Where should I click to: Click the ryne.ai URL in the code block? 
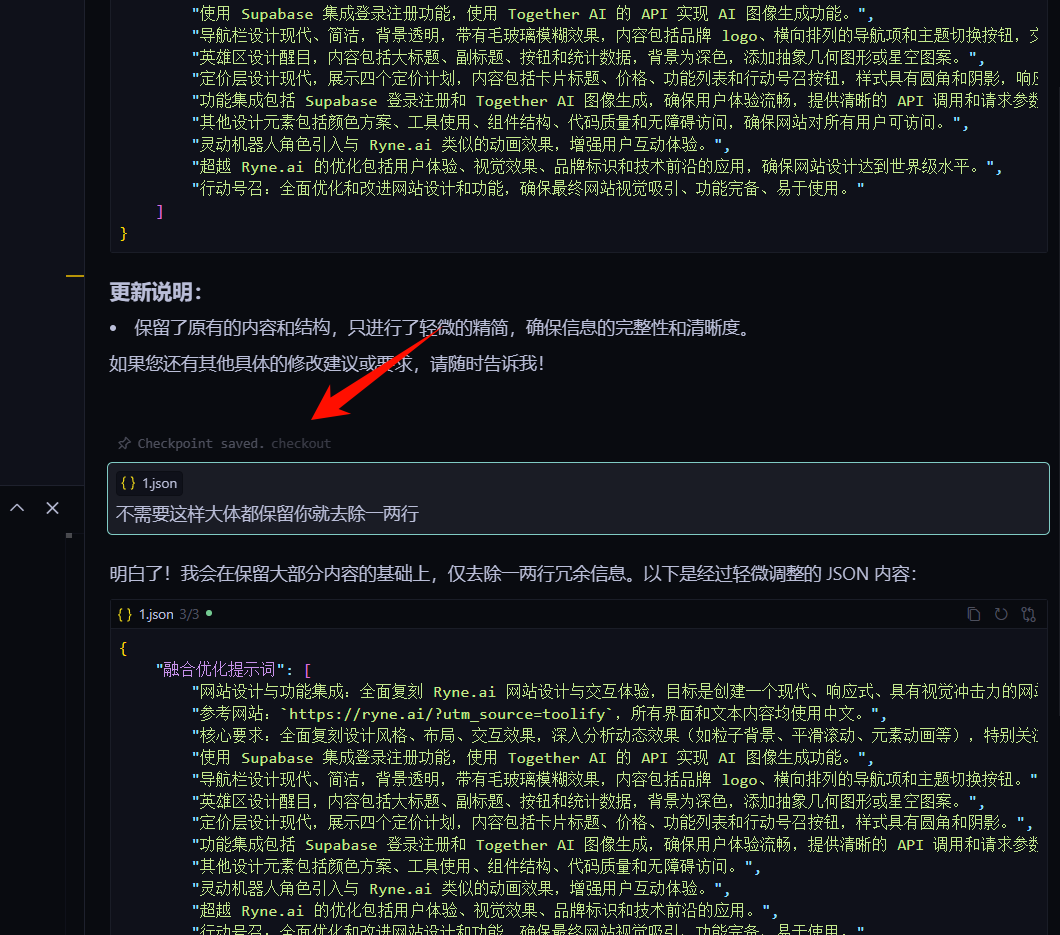click(446, 714)
